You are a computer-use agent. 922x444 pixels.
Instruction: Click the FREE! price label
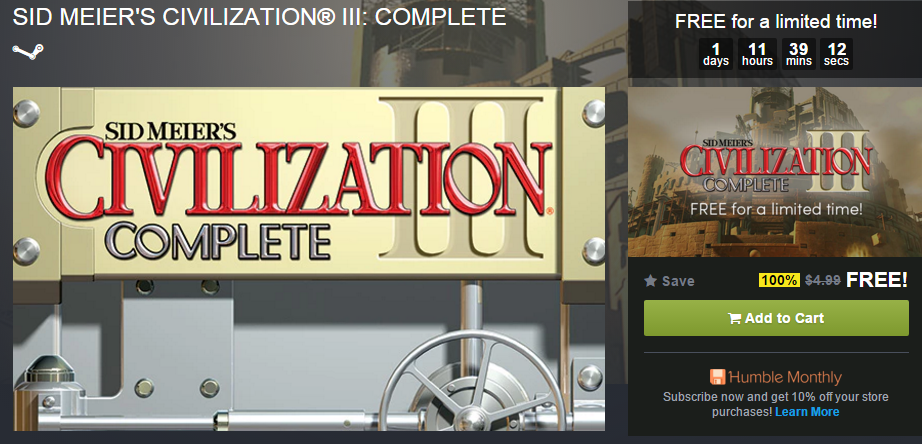click(x=877, y=281)
